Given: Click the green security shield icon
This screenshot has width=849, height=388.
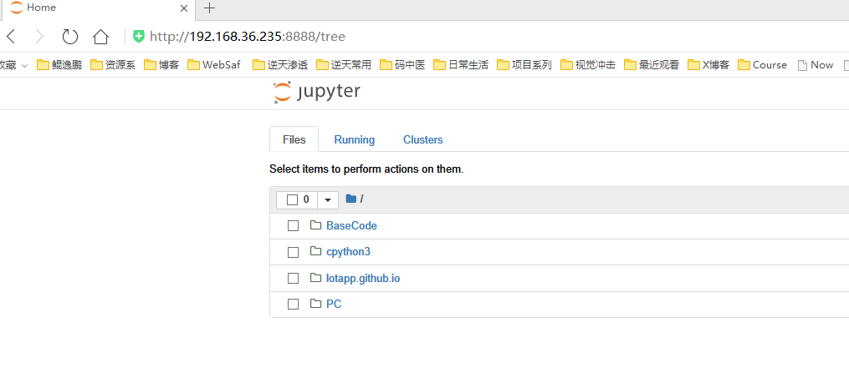Looking at the screenshot, I should (139, 36).
